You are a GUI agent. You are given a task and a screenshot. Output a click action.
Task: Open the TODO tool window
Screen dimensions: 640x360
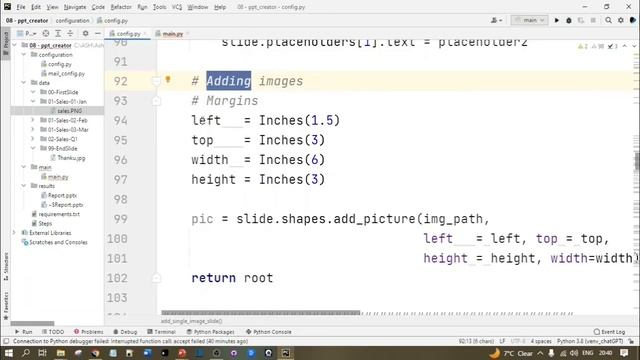pos(53,332)
